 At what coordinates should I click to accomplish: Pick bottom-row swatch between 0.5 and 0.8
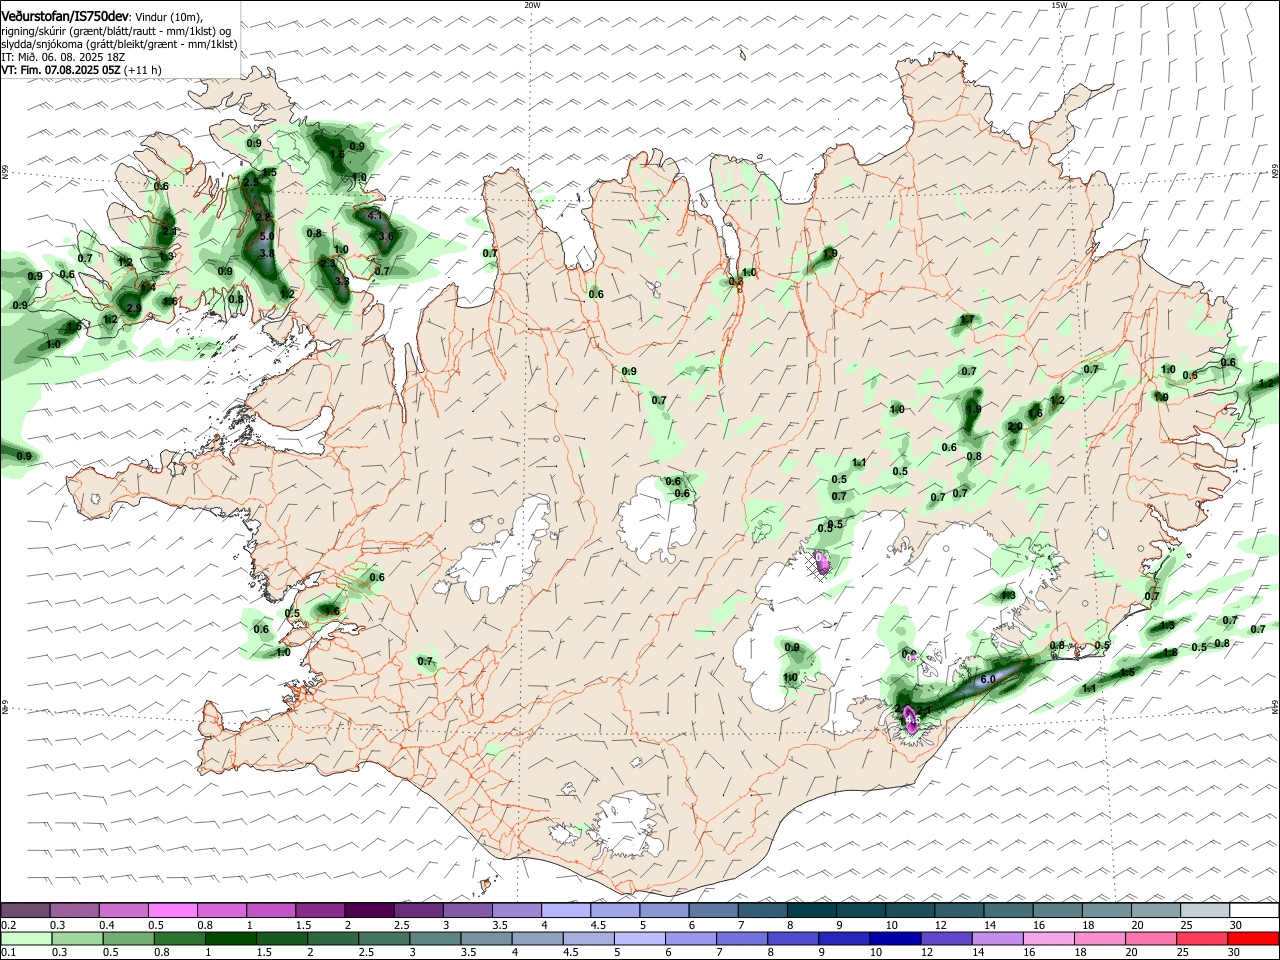[x=128, y=939]
